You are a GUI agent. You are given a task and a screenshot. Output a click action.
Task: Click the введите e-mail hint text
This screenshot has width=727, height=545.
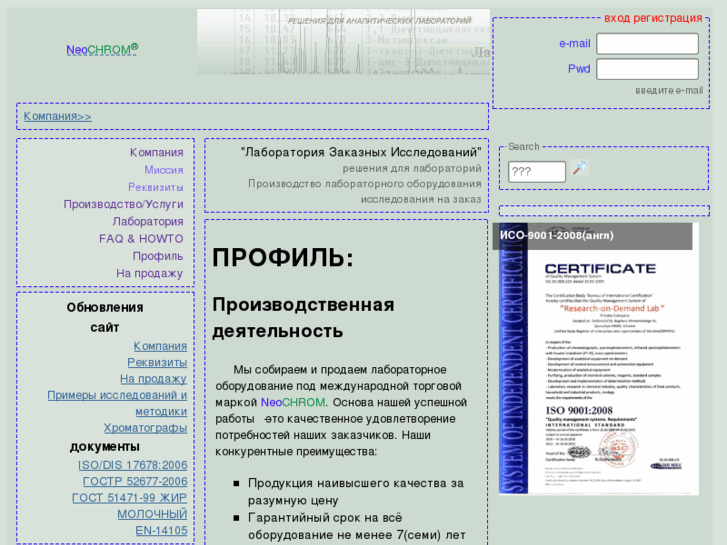pos(669,90)
